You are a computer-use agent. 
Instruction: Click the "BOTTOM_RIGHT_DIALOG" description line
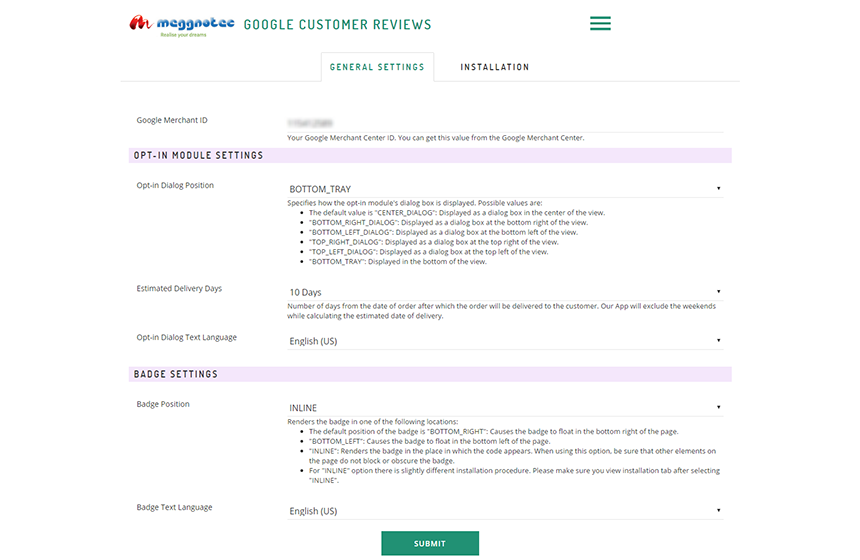tap(448, 223)
